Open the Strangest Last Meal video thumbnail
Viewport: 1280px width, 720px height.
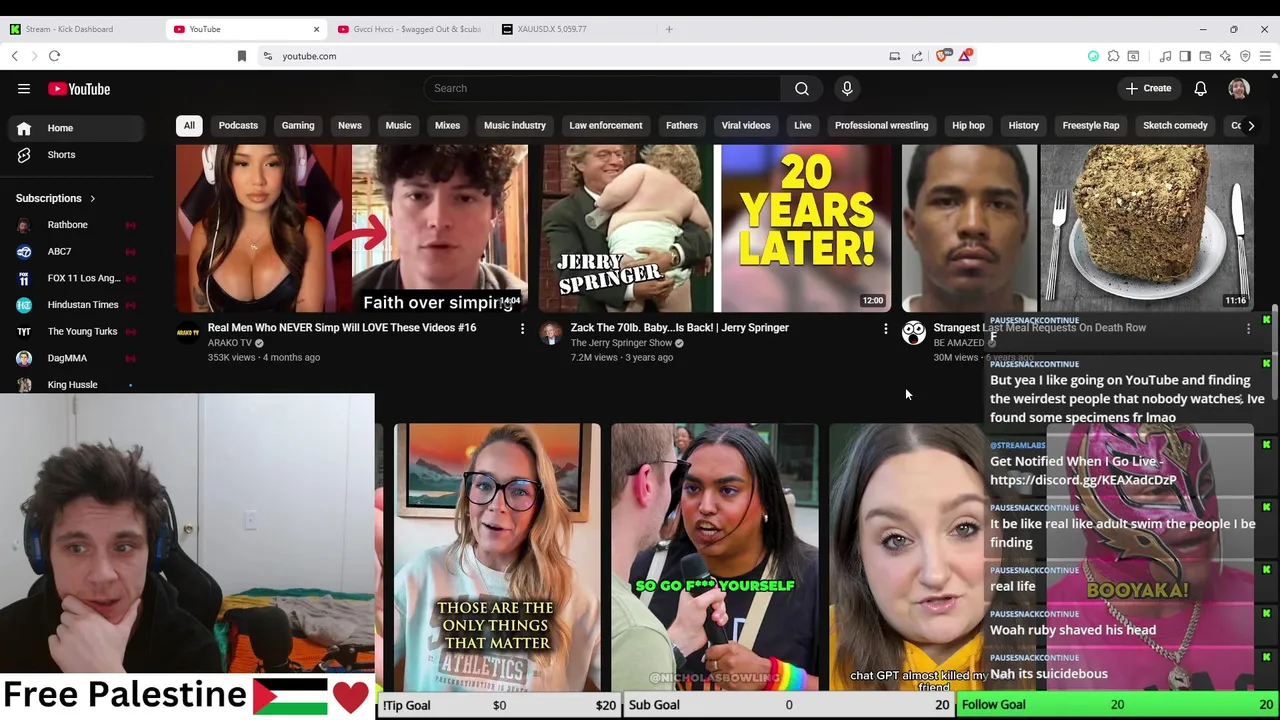1077,228
